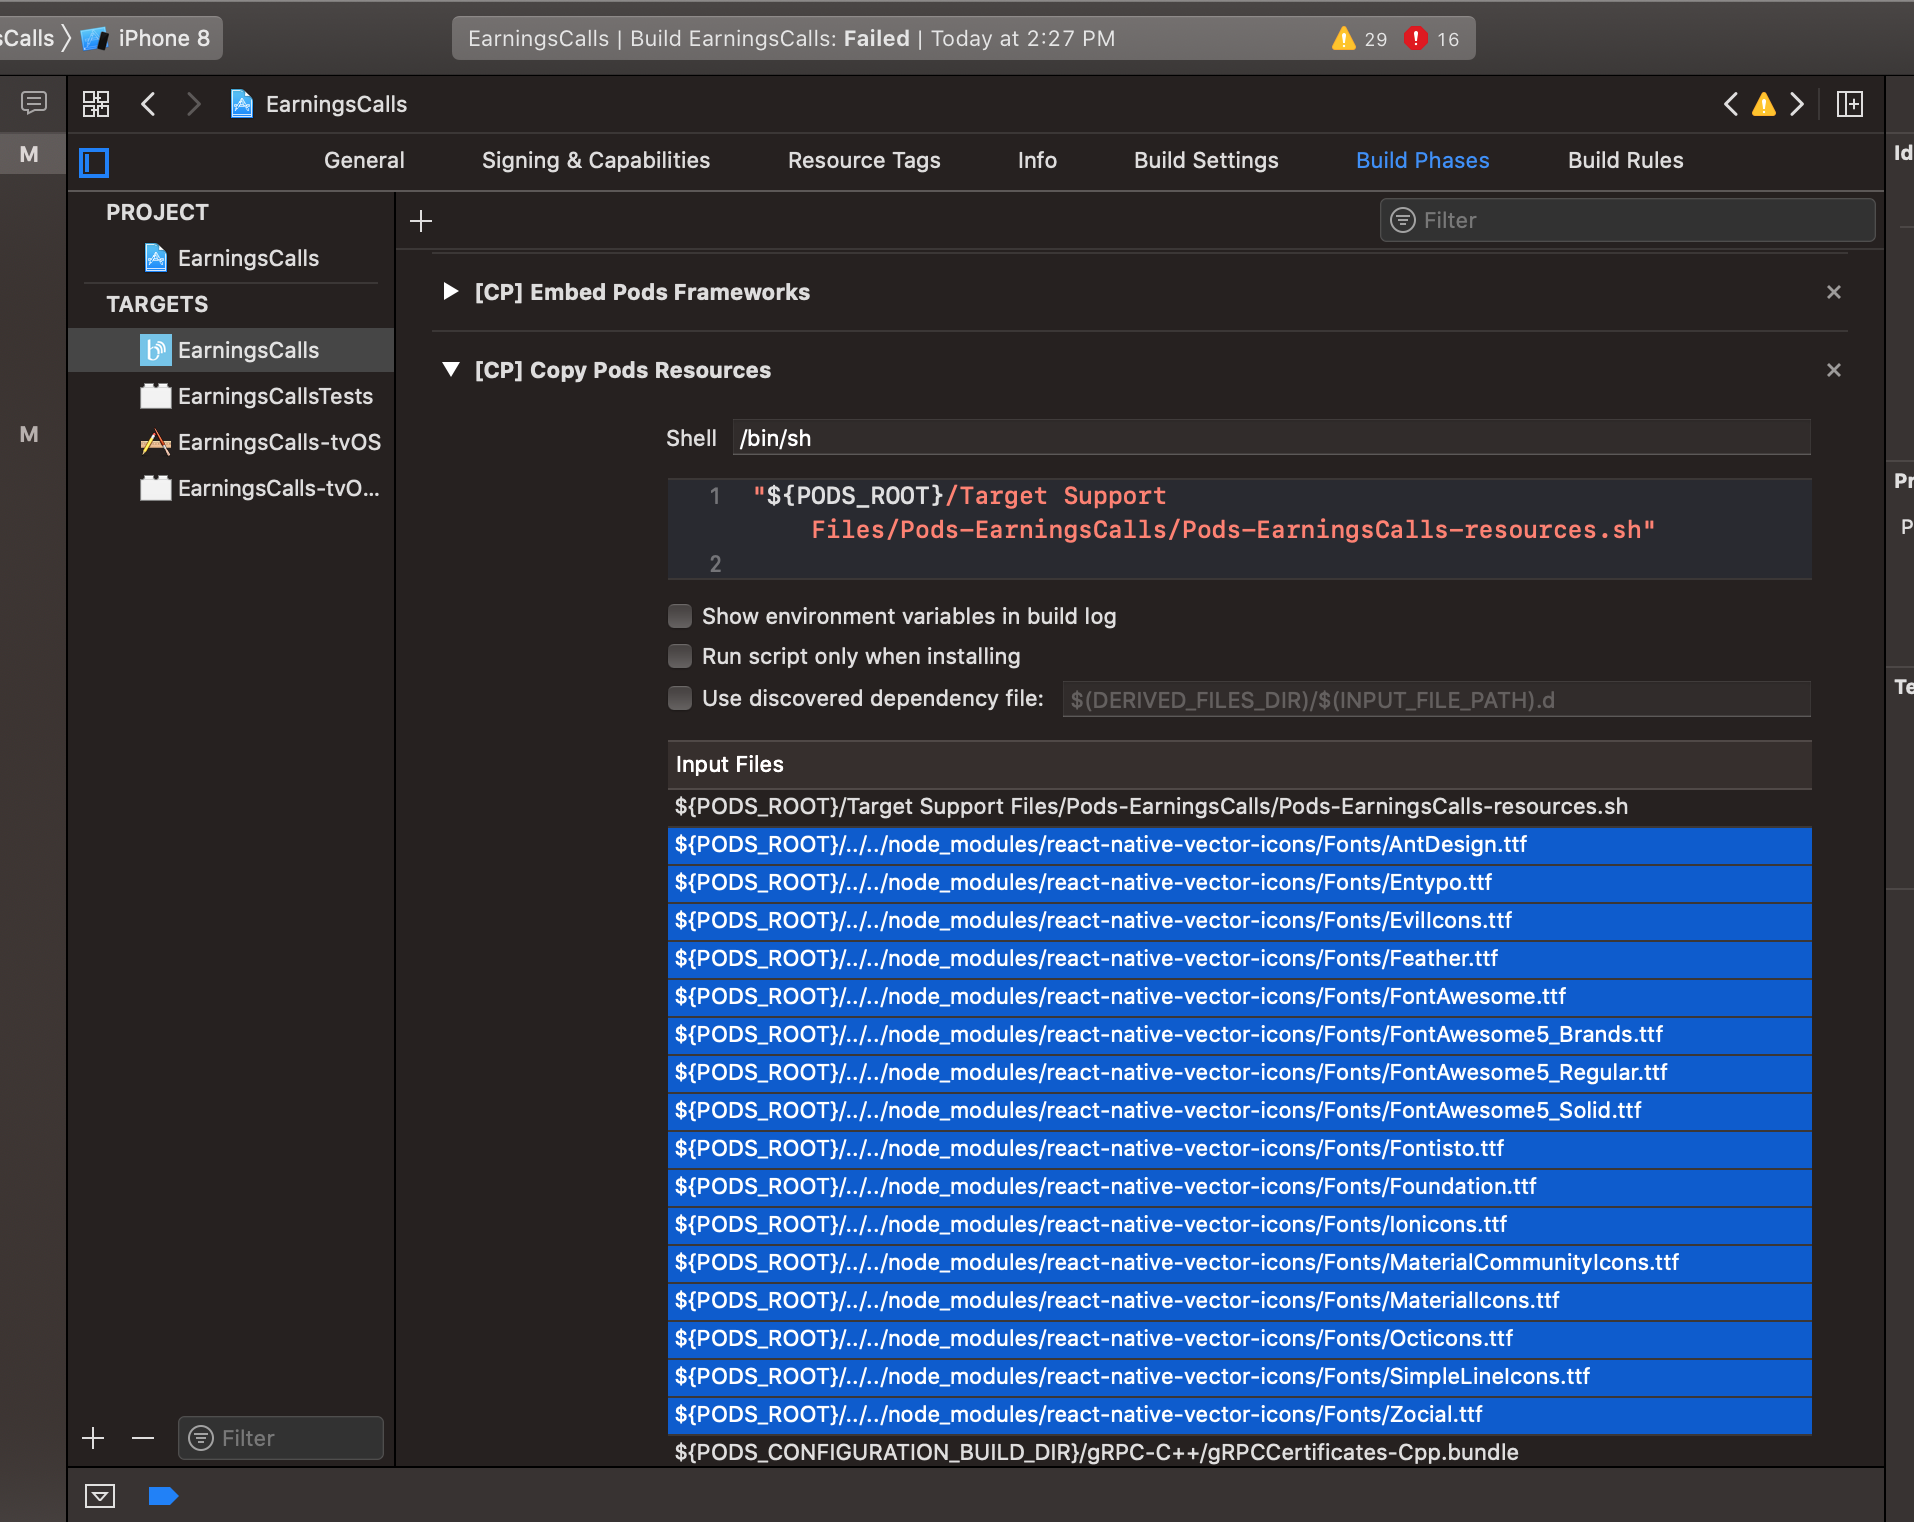Collapse the Copy Pods Resources phase
The image size is (1914, 1522).
tap(451, 370)
